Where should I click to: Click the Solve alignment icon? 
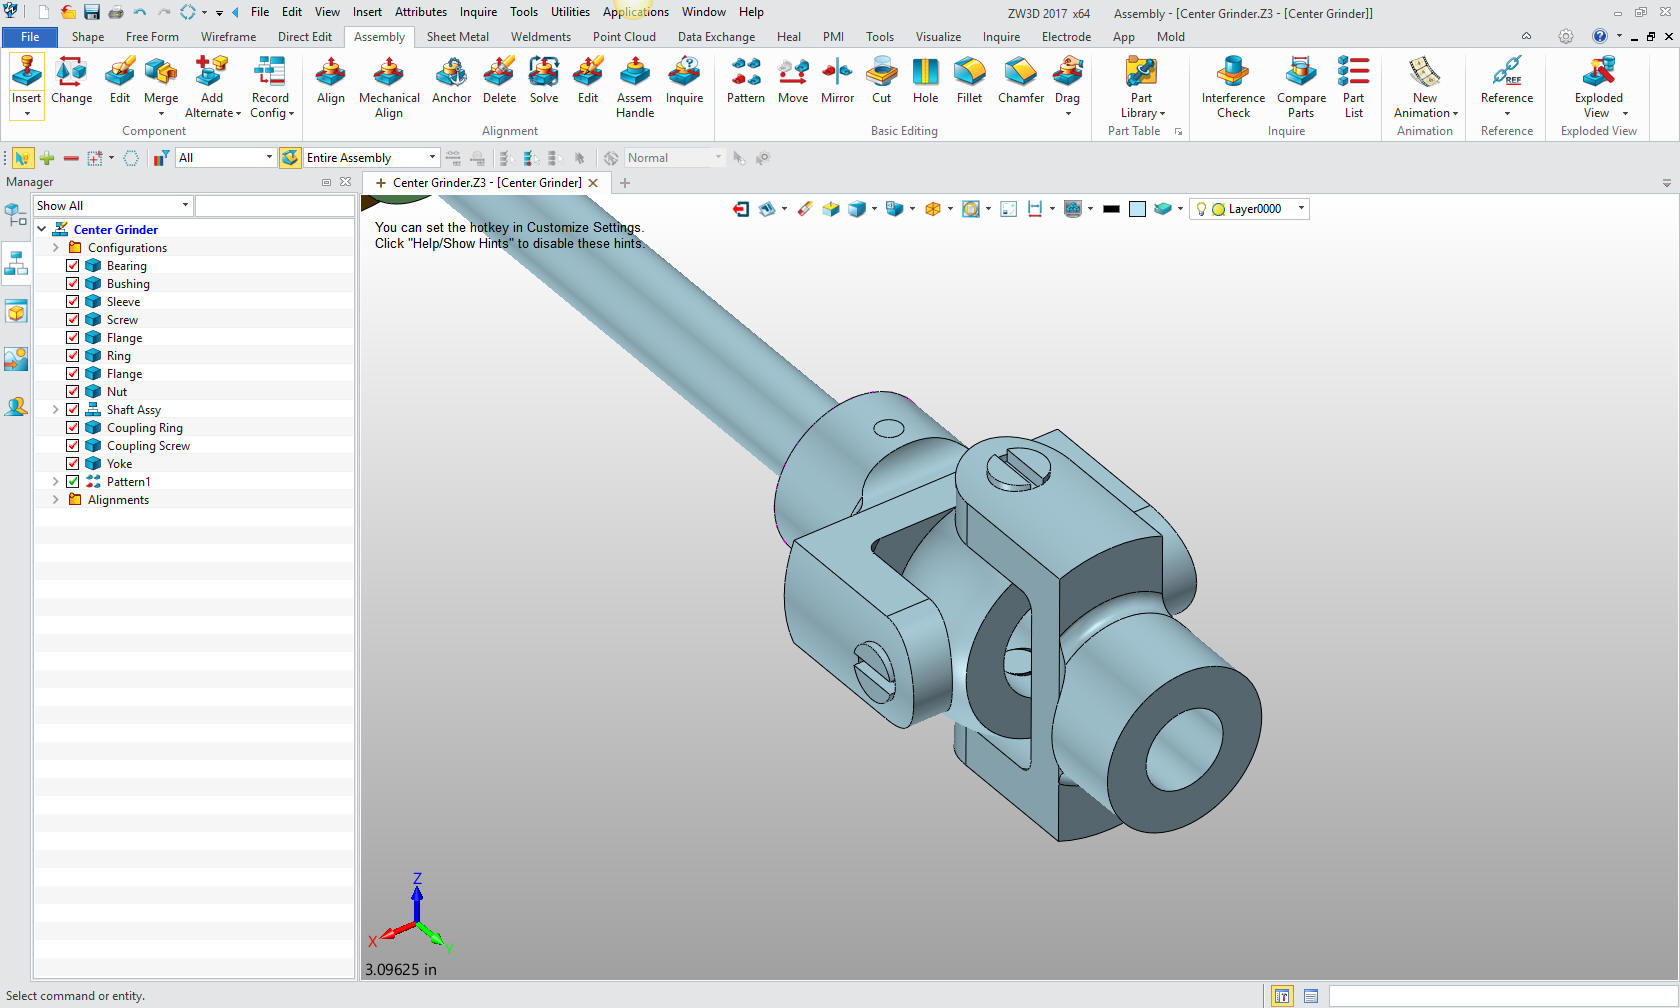(x=544, y=72)
